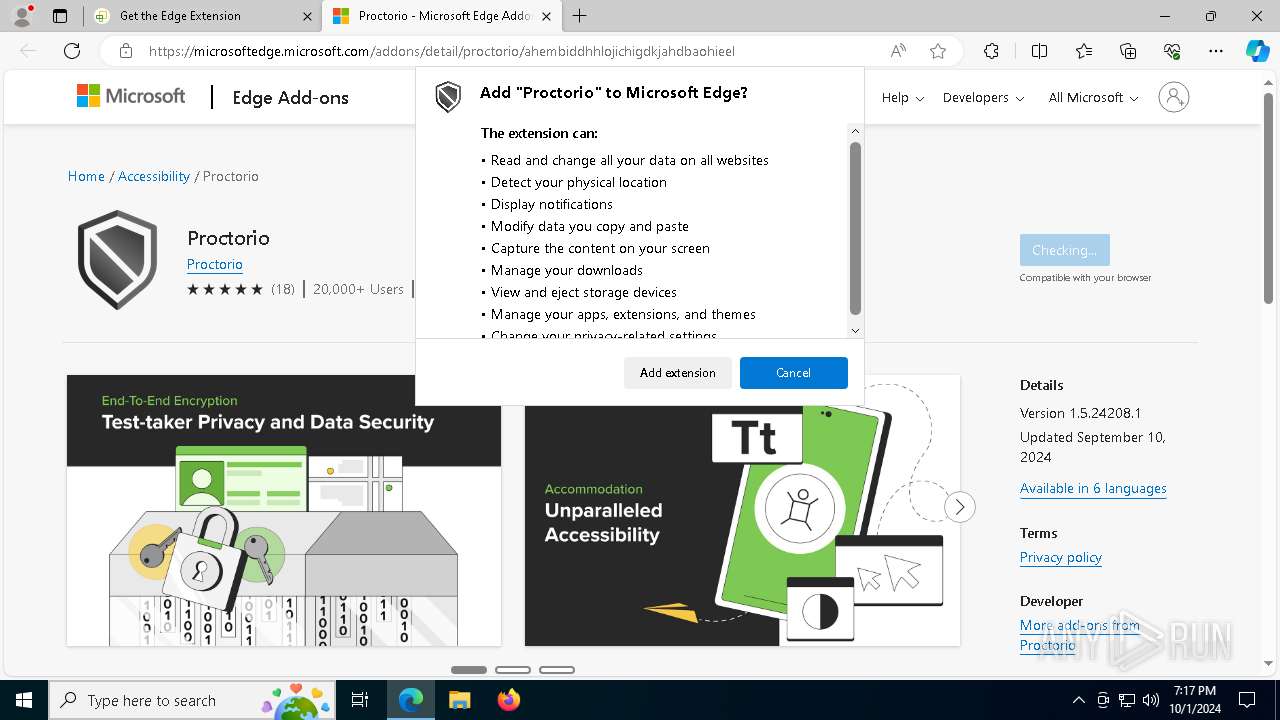
Task: Select the second carousel page indicator
Action: 513,670
